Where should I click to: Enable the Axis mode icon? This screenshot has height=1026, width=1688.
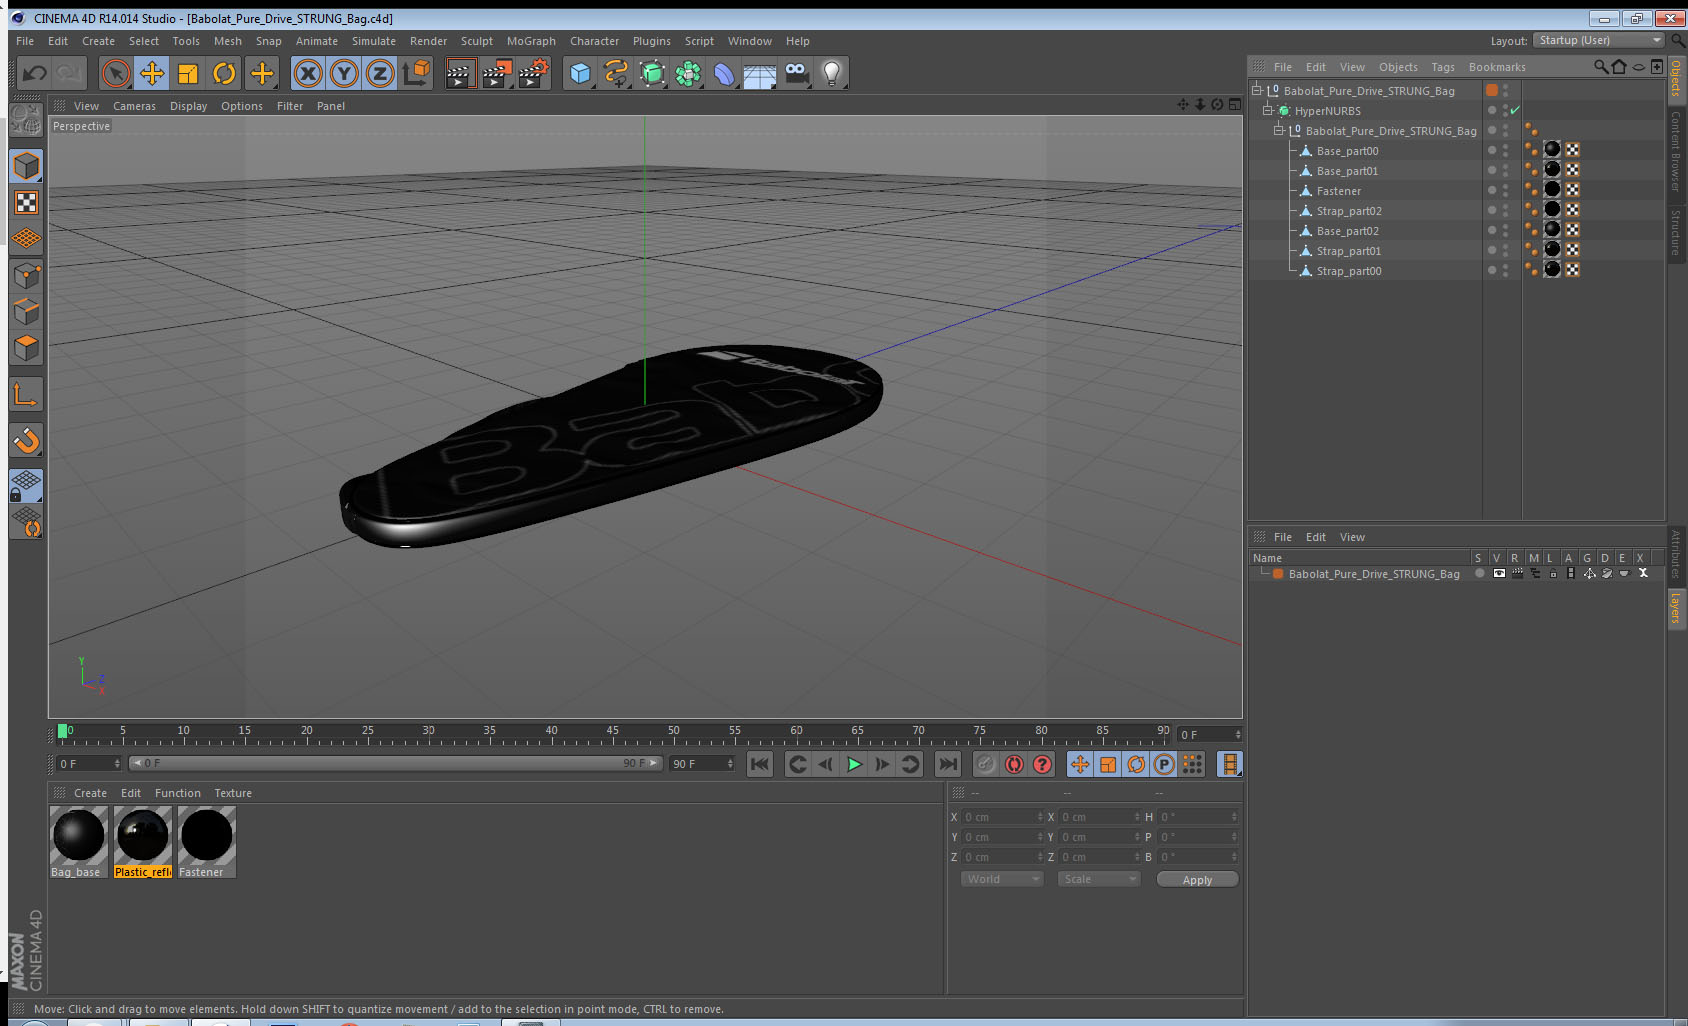tap(26, 395)
